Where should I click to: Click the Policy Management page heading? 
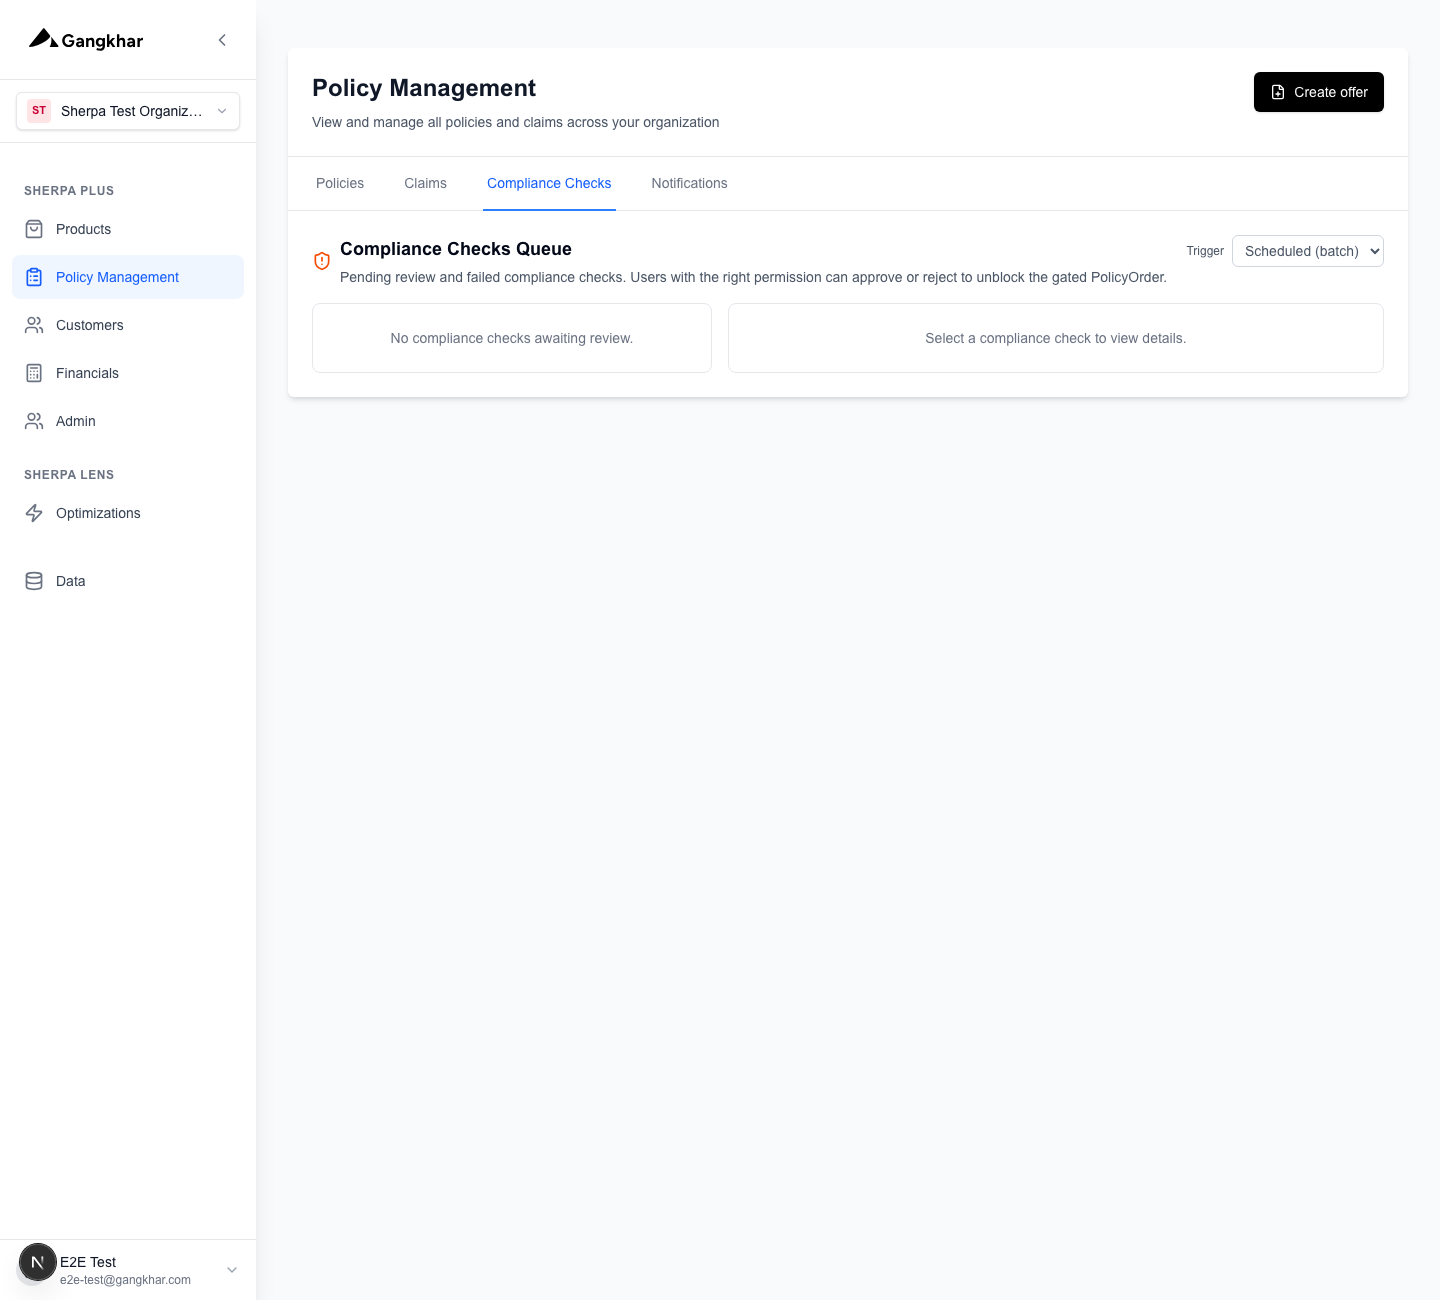click(424, 88)
